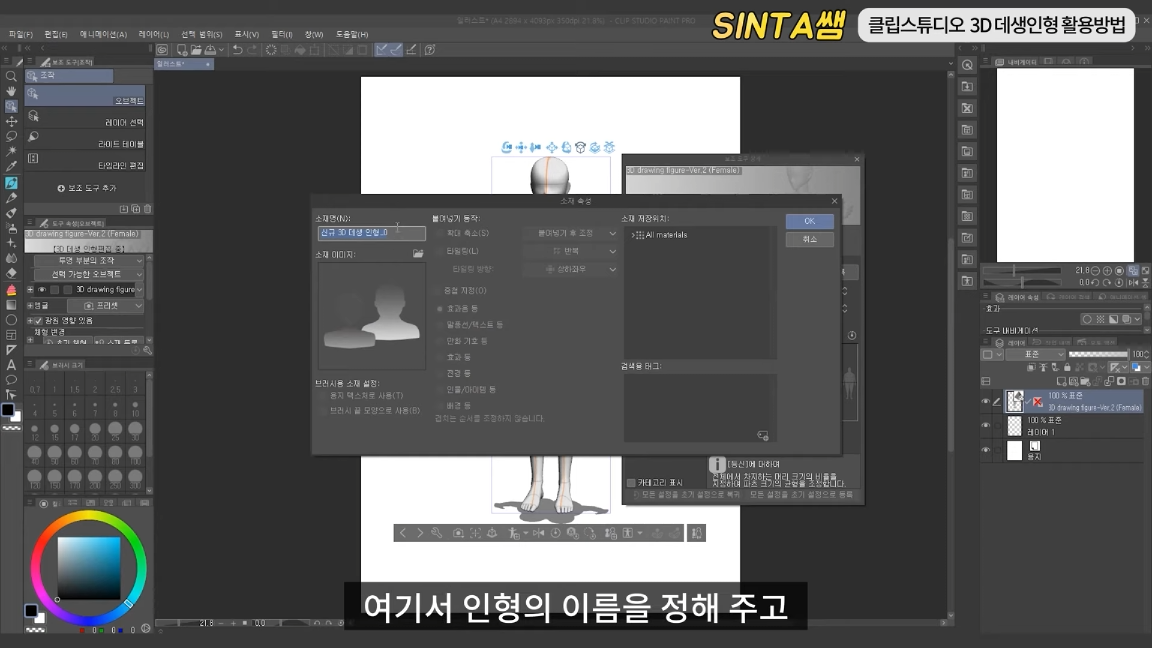This screenshot has height=648, width=1152.
Task: Zoom in navigator plus icon
Action: 1107,270
